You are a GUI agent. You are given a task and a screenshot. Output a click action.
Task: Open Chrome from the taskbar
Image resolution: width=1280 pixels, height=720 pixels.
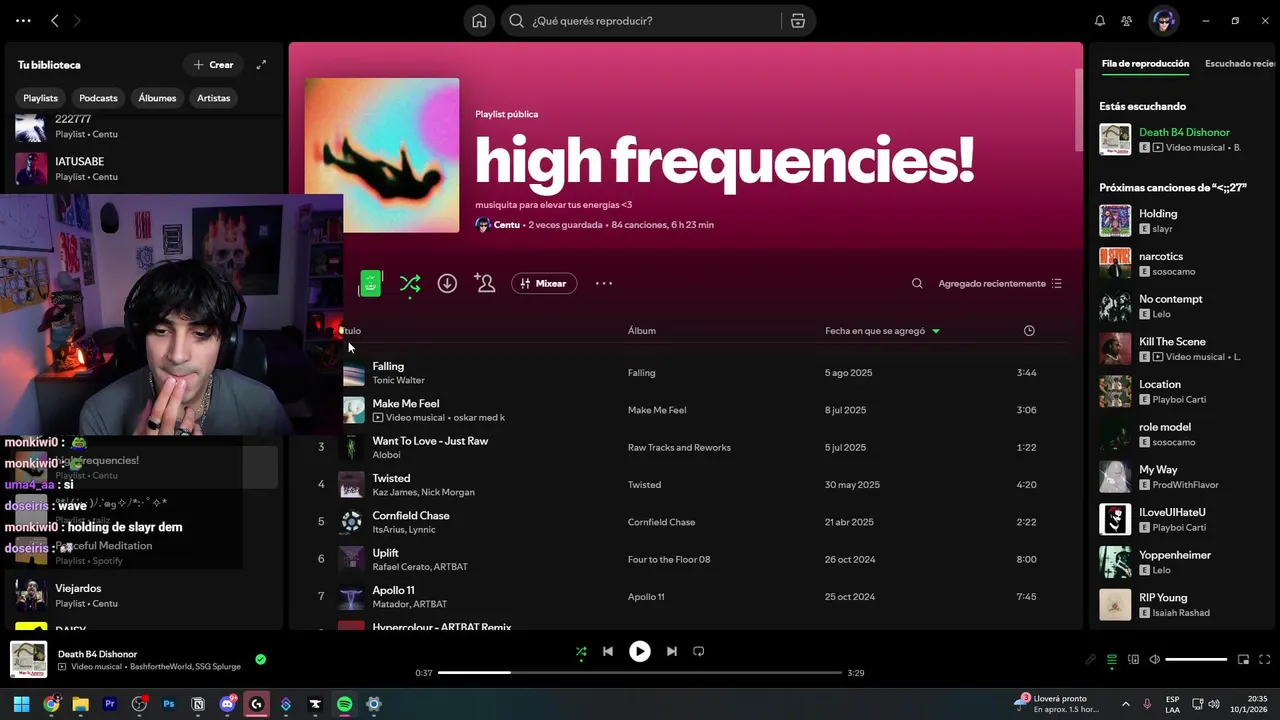51,704
